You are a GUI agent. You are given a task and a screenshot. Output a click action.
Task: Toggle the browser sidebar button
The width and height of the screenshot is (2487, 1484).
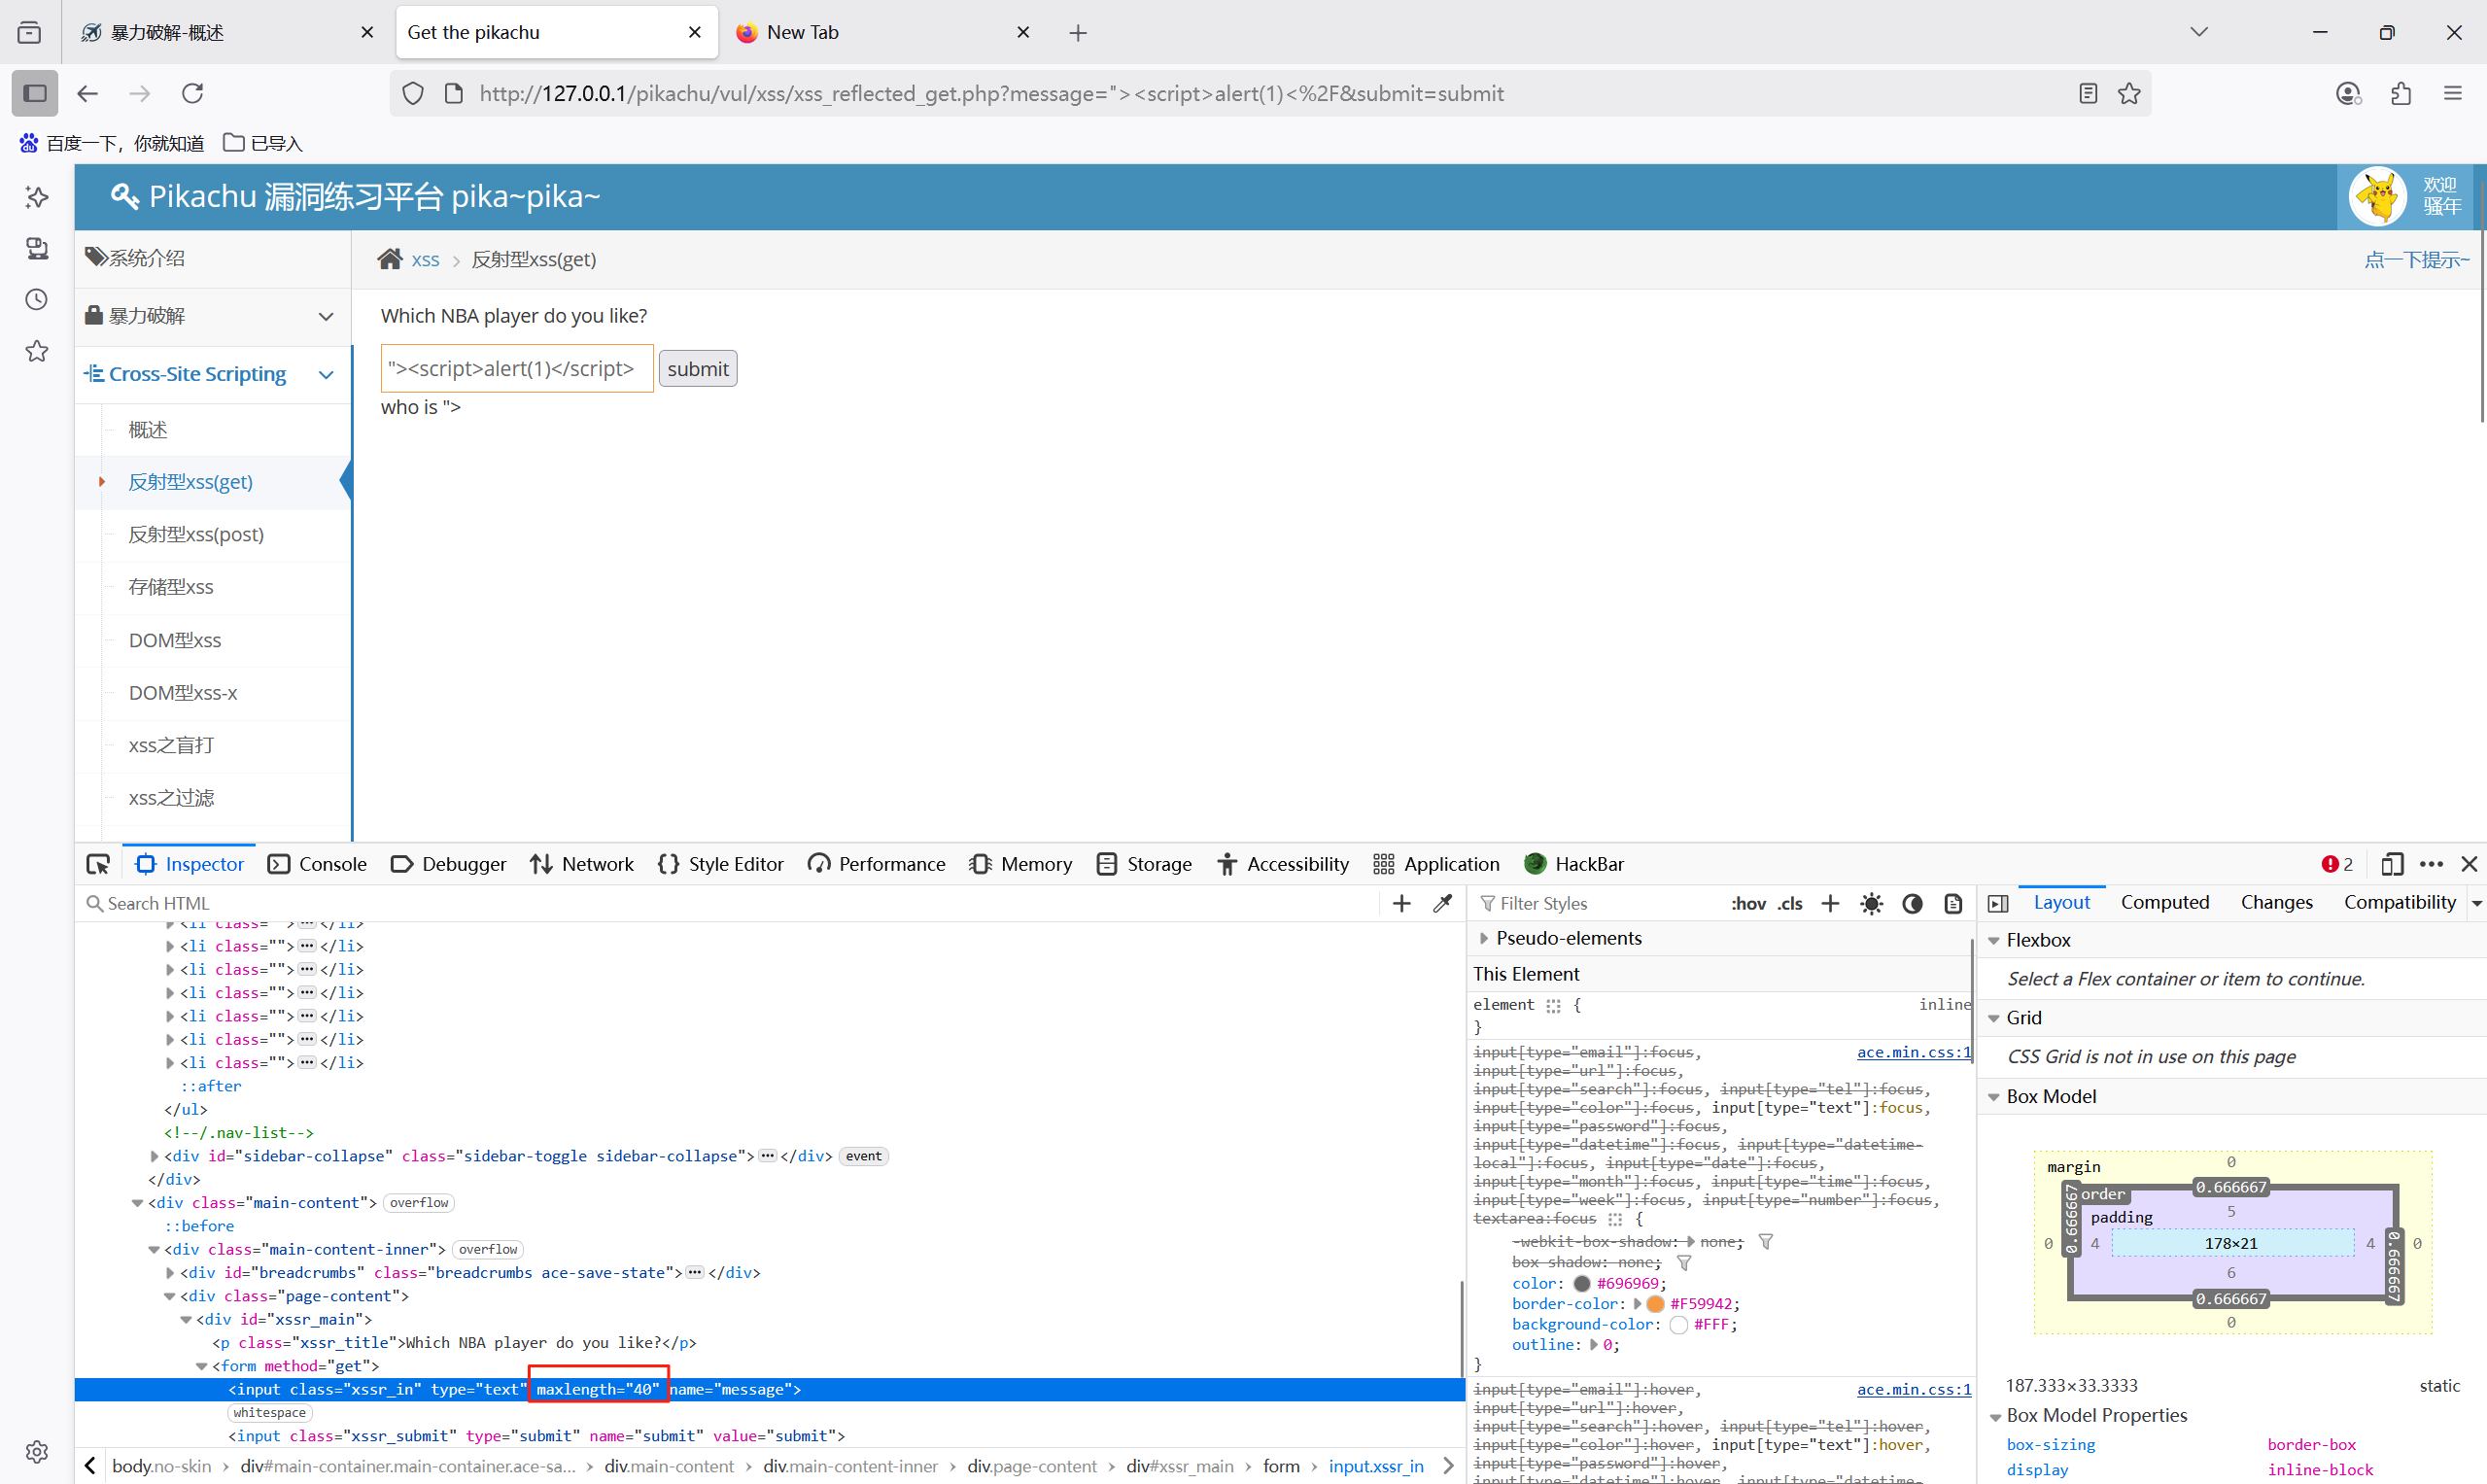click(x=35, y=93)
